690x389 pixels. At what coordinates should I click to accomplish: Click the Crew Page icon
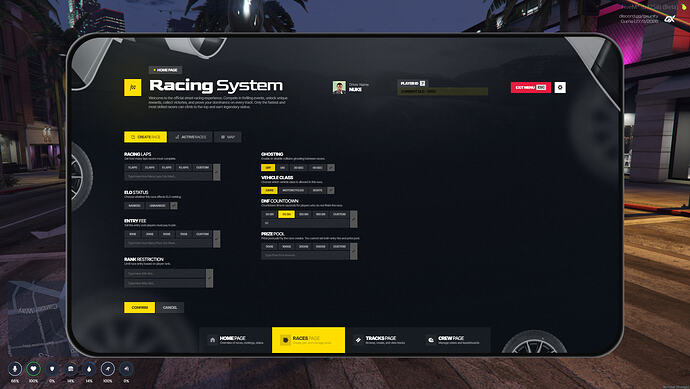(x=431, y=340)
